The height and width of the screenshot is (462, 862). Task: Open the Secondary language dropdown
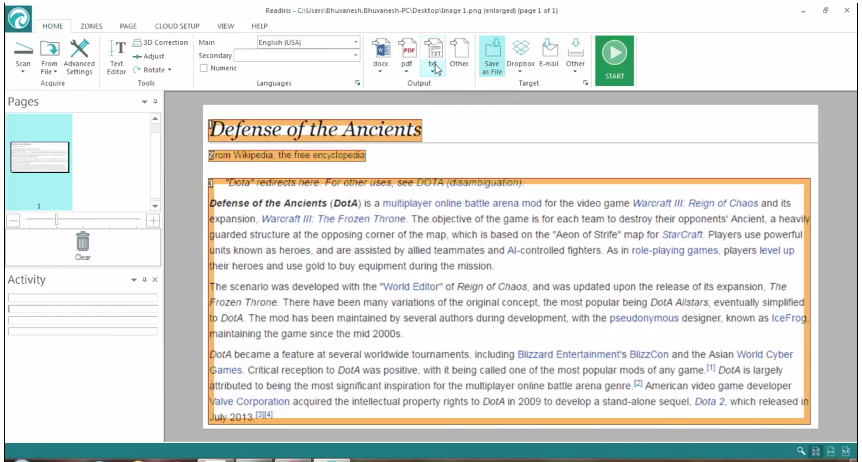pyautogui.click(x=355, y=55)
